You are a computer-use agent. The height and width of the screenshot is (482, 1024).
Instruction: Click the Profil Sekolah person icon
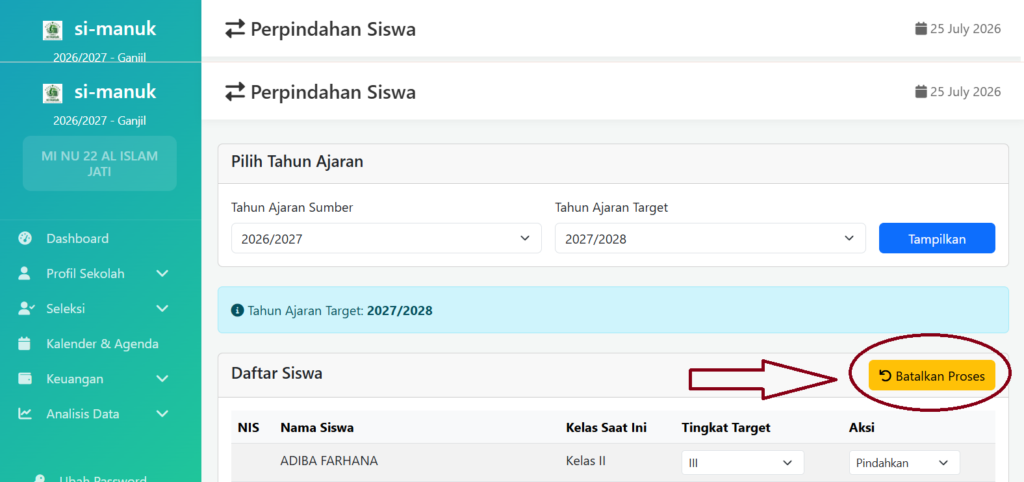click(25, 274)
